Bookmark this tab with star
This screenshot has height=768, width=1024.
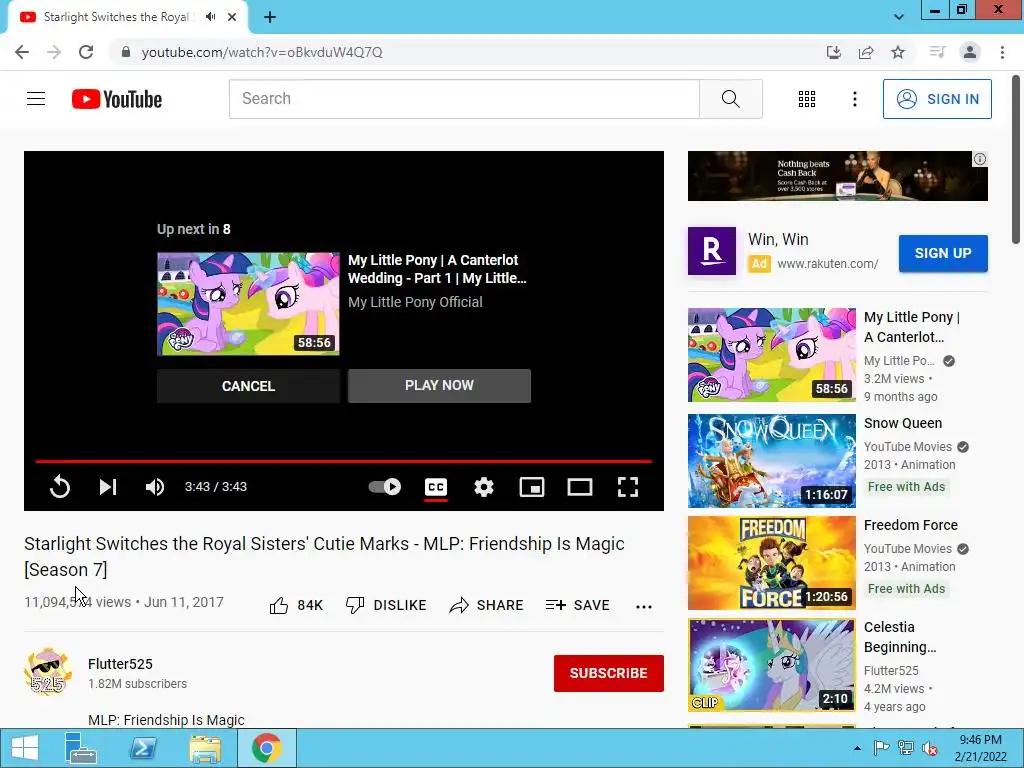click(x=898, y=52)
